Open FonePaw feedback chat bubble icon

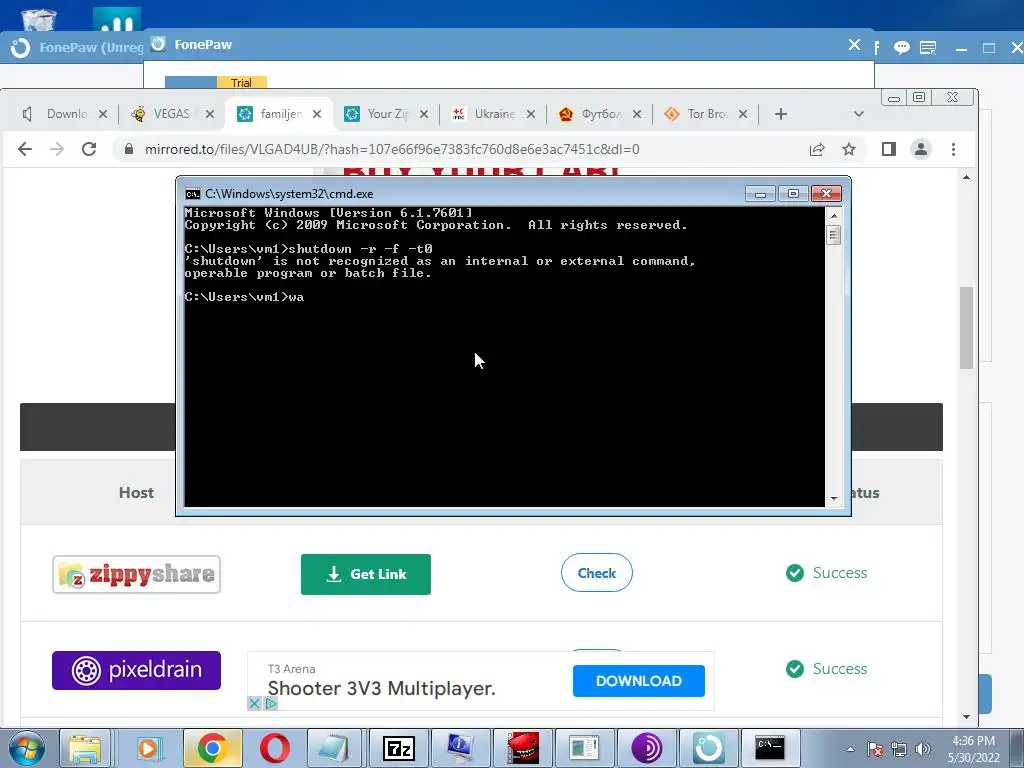tap(902, 48)
